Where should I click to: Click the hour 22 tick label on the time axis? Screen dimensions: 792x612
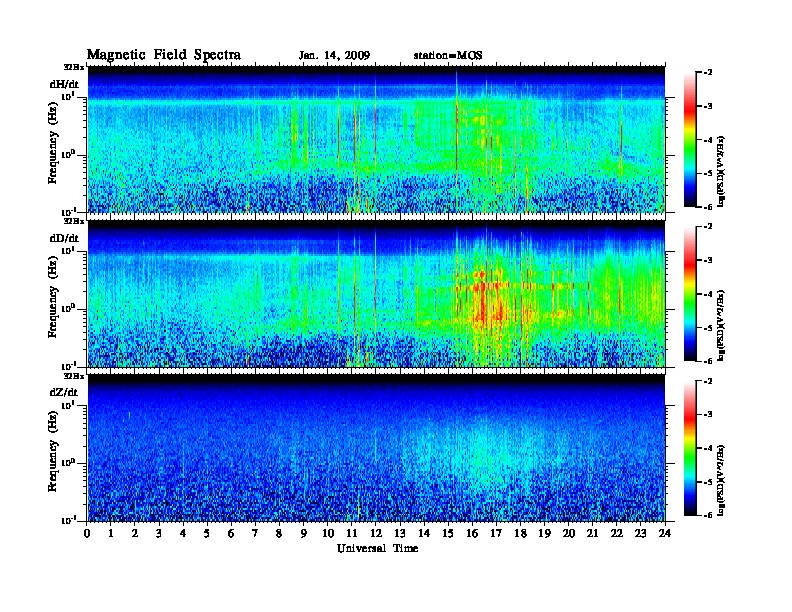(x=617, y=534)
